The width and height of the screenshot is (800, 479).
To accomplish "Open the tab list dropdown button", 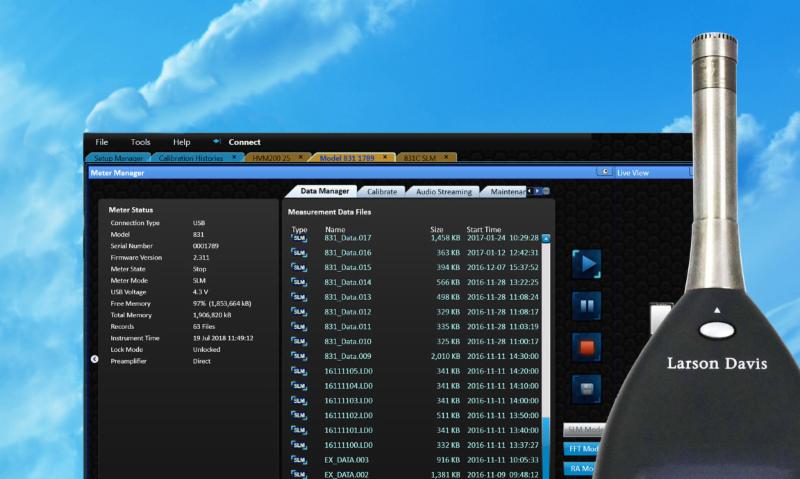I will point(546,191).
